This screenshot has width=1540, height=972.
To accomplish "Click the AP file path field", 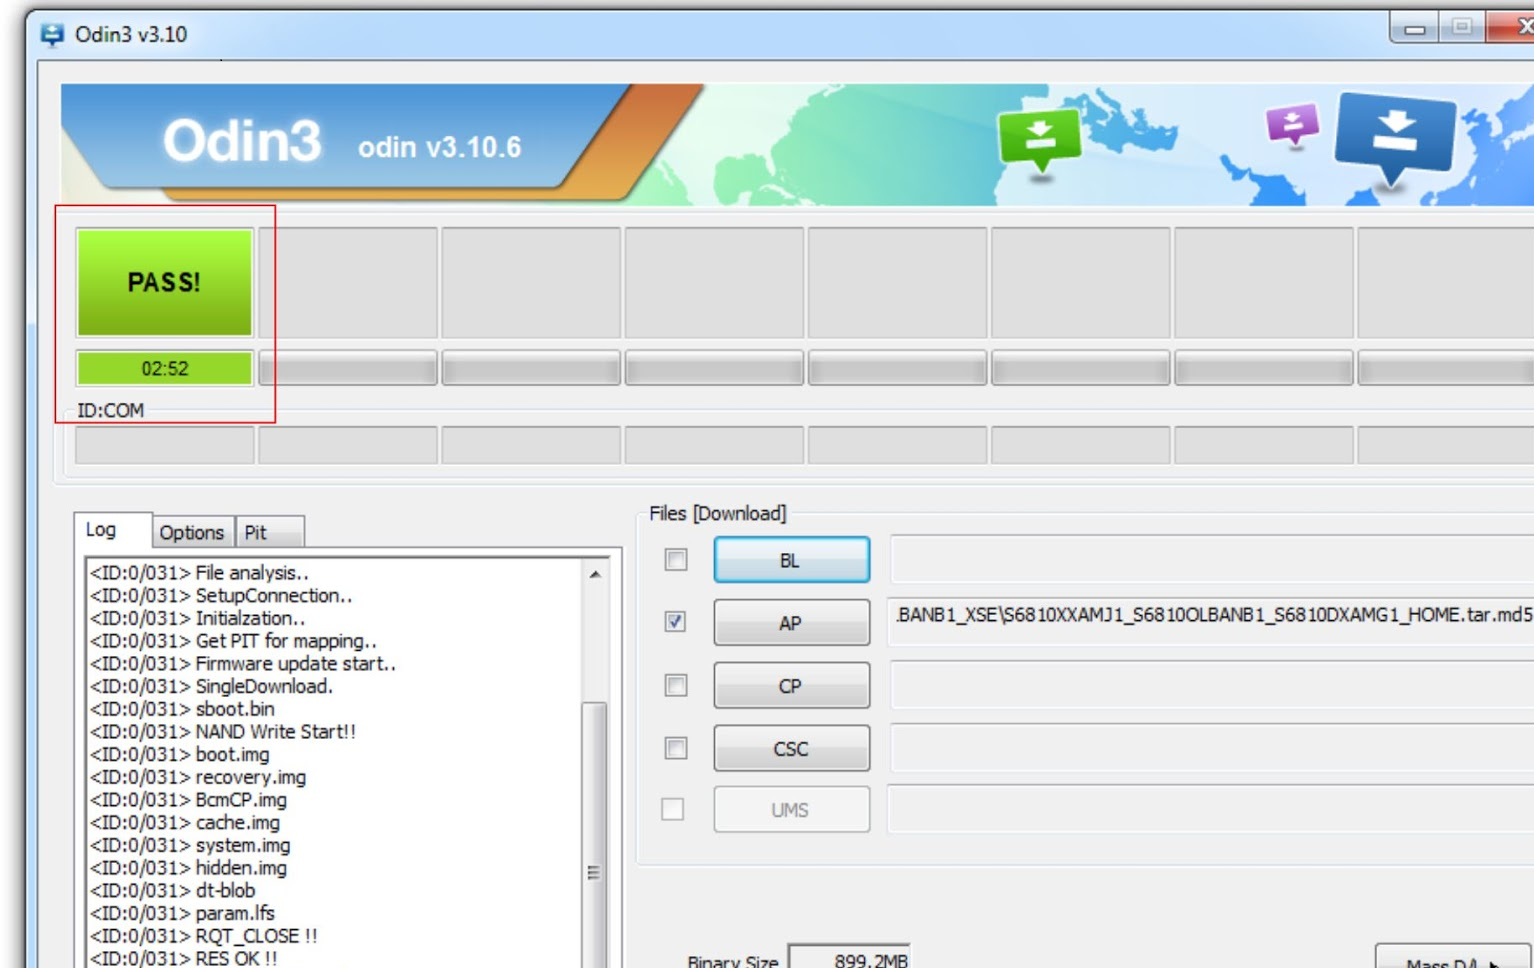I will [1212, 622].
